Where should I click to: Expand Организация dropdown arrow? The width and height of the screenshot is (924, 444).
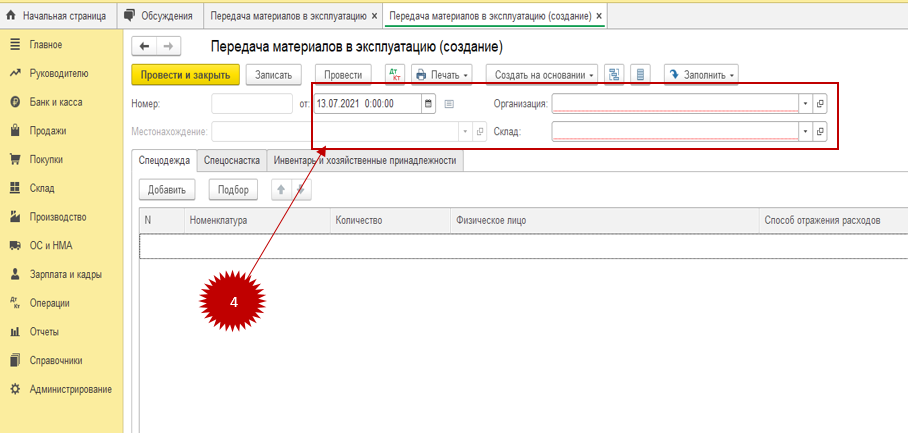click(806, 104)
